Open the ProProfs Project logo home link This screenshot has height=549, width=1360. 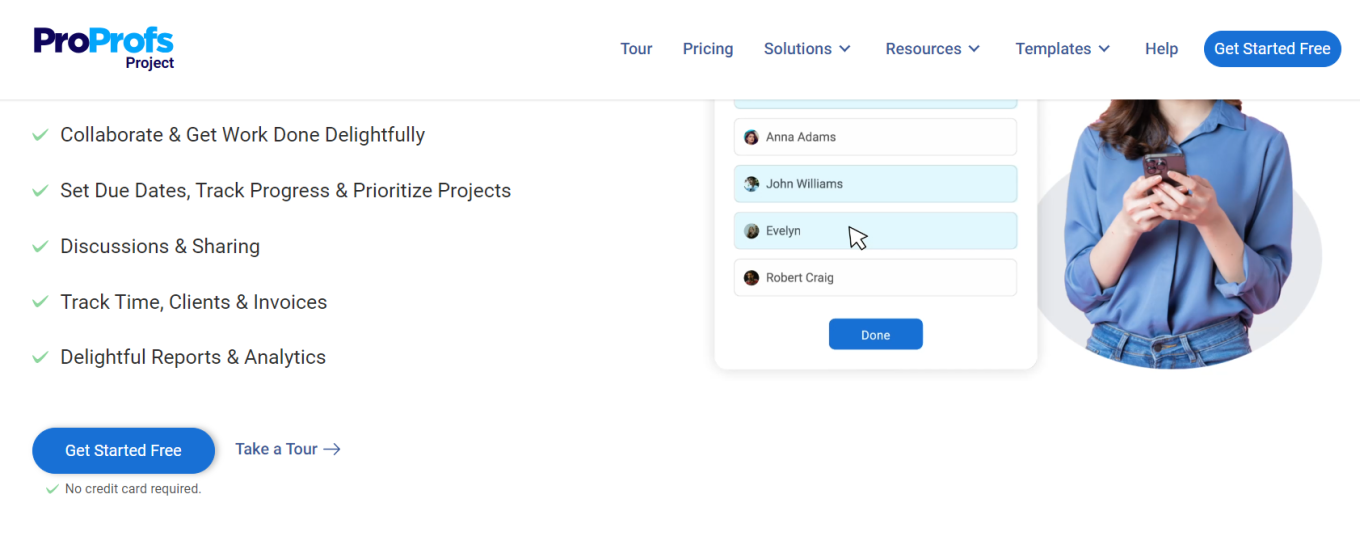coord(104,48)
